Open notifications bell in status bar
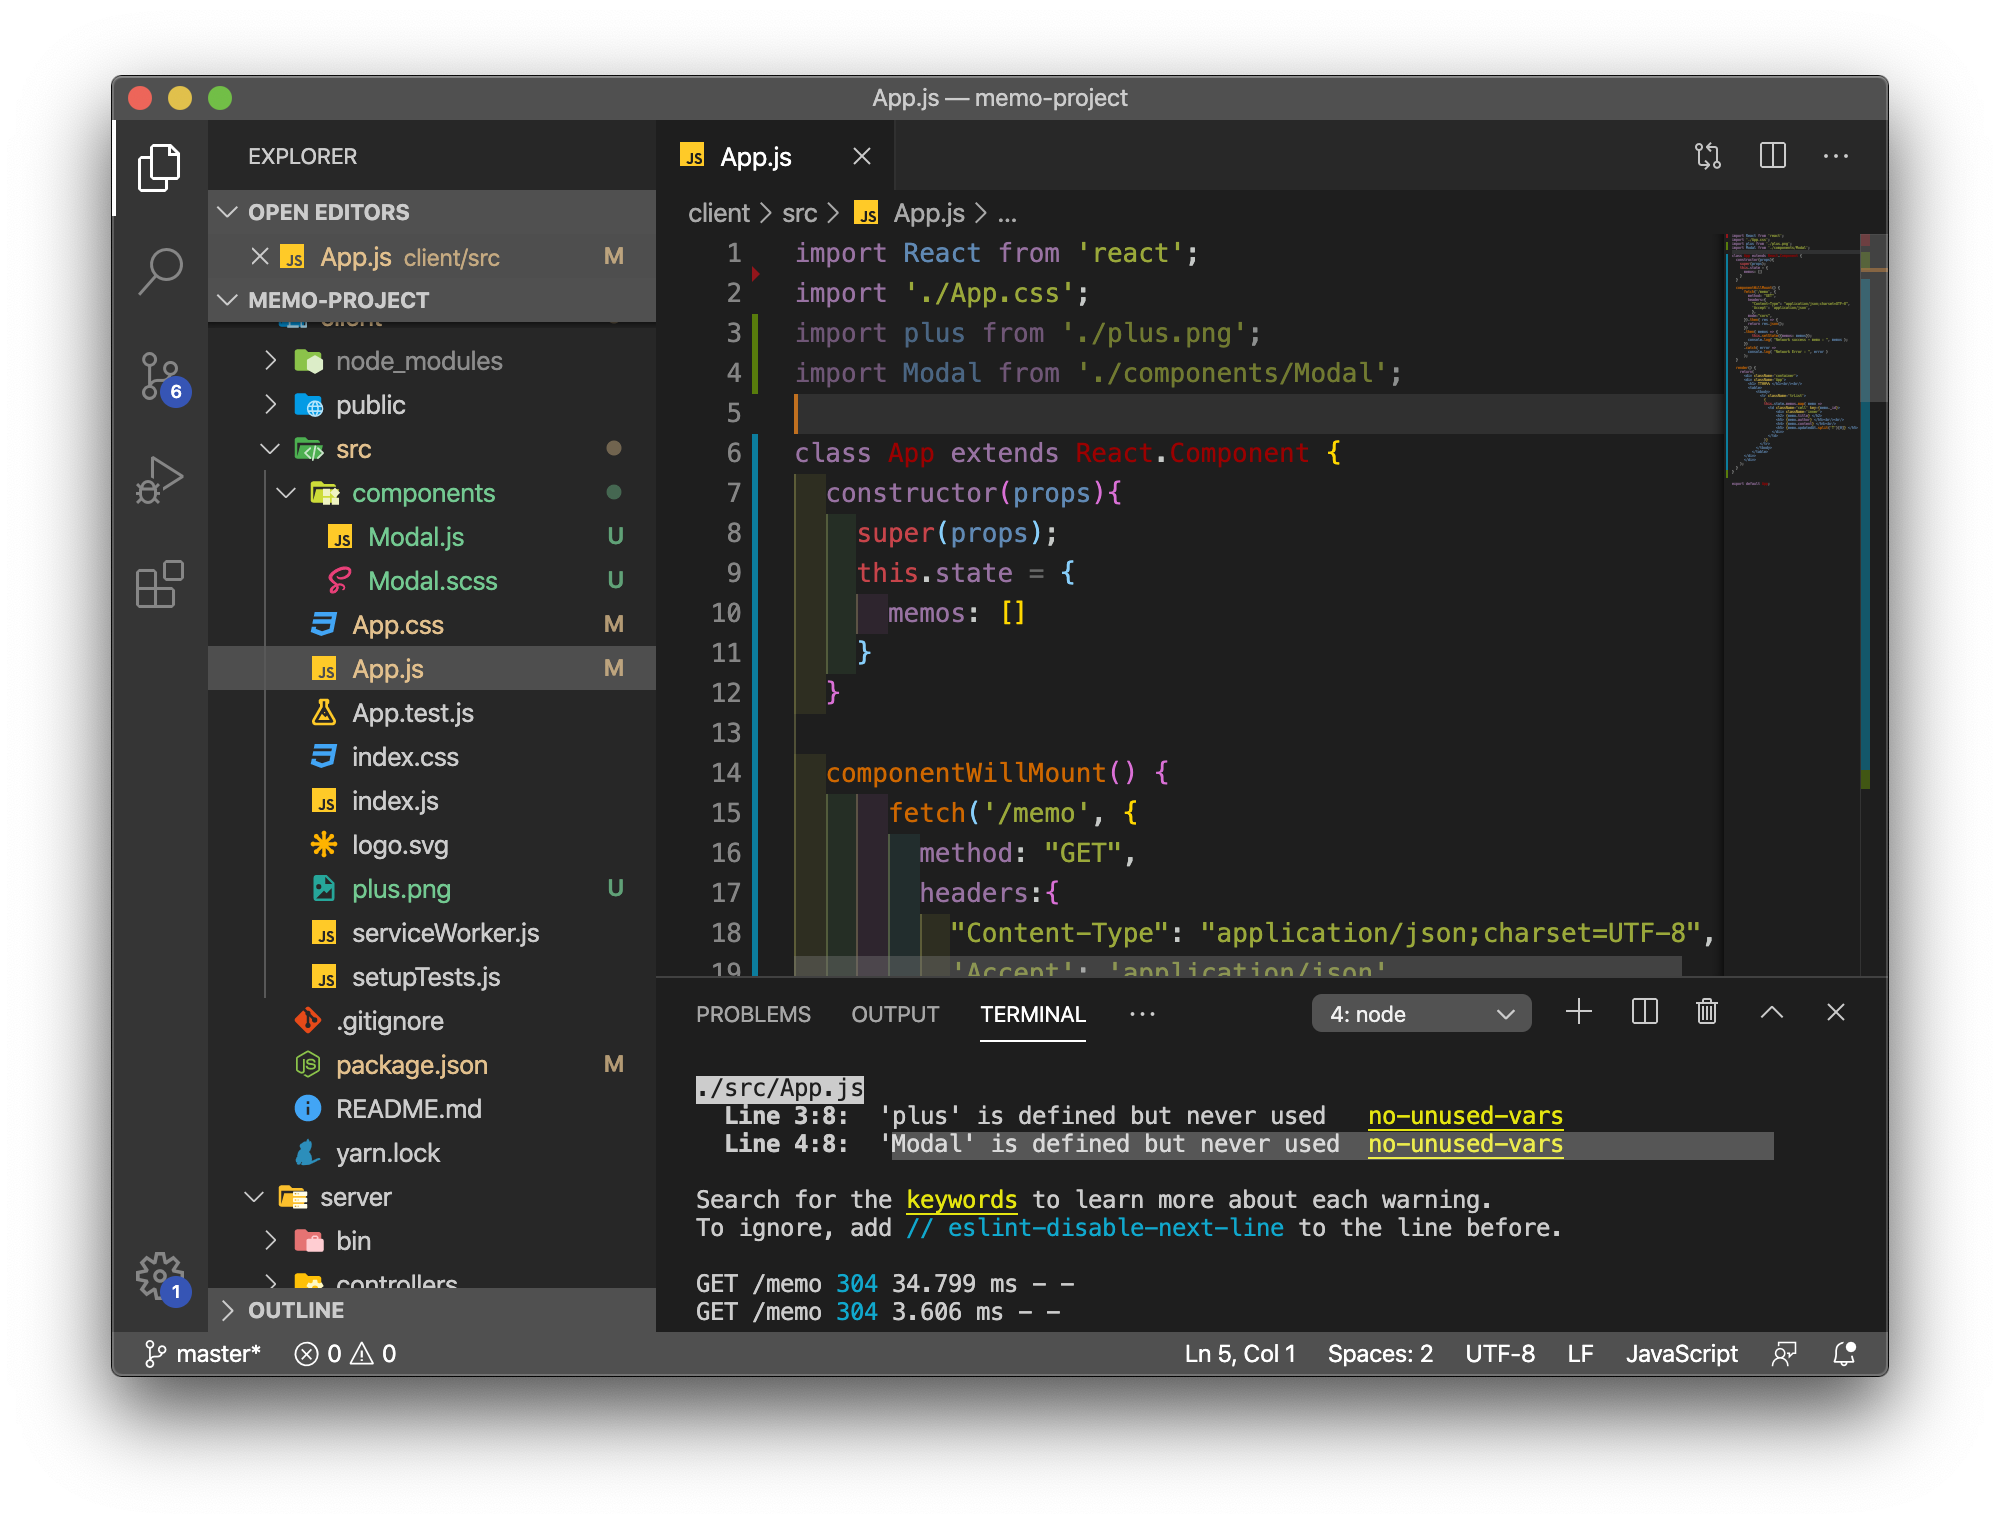The height and width of the screenshot is (1524, 2000). point(1844,1353)
